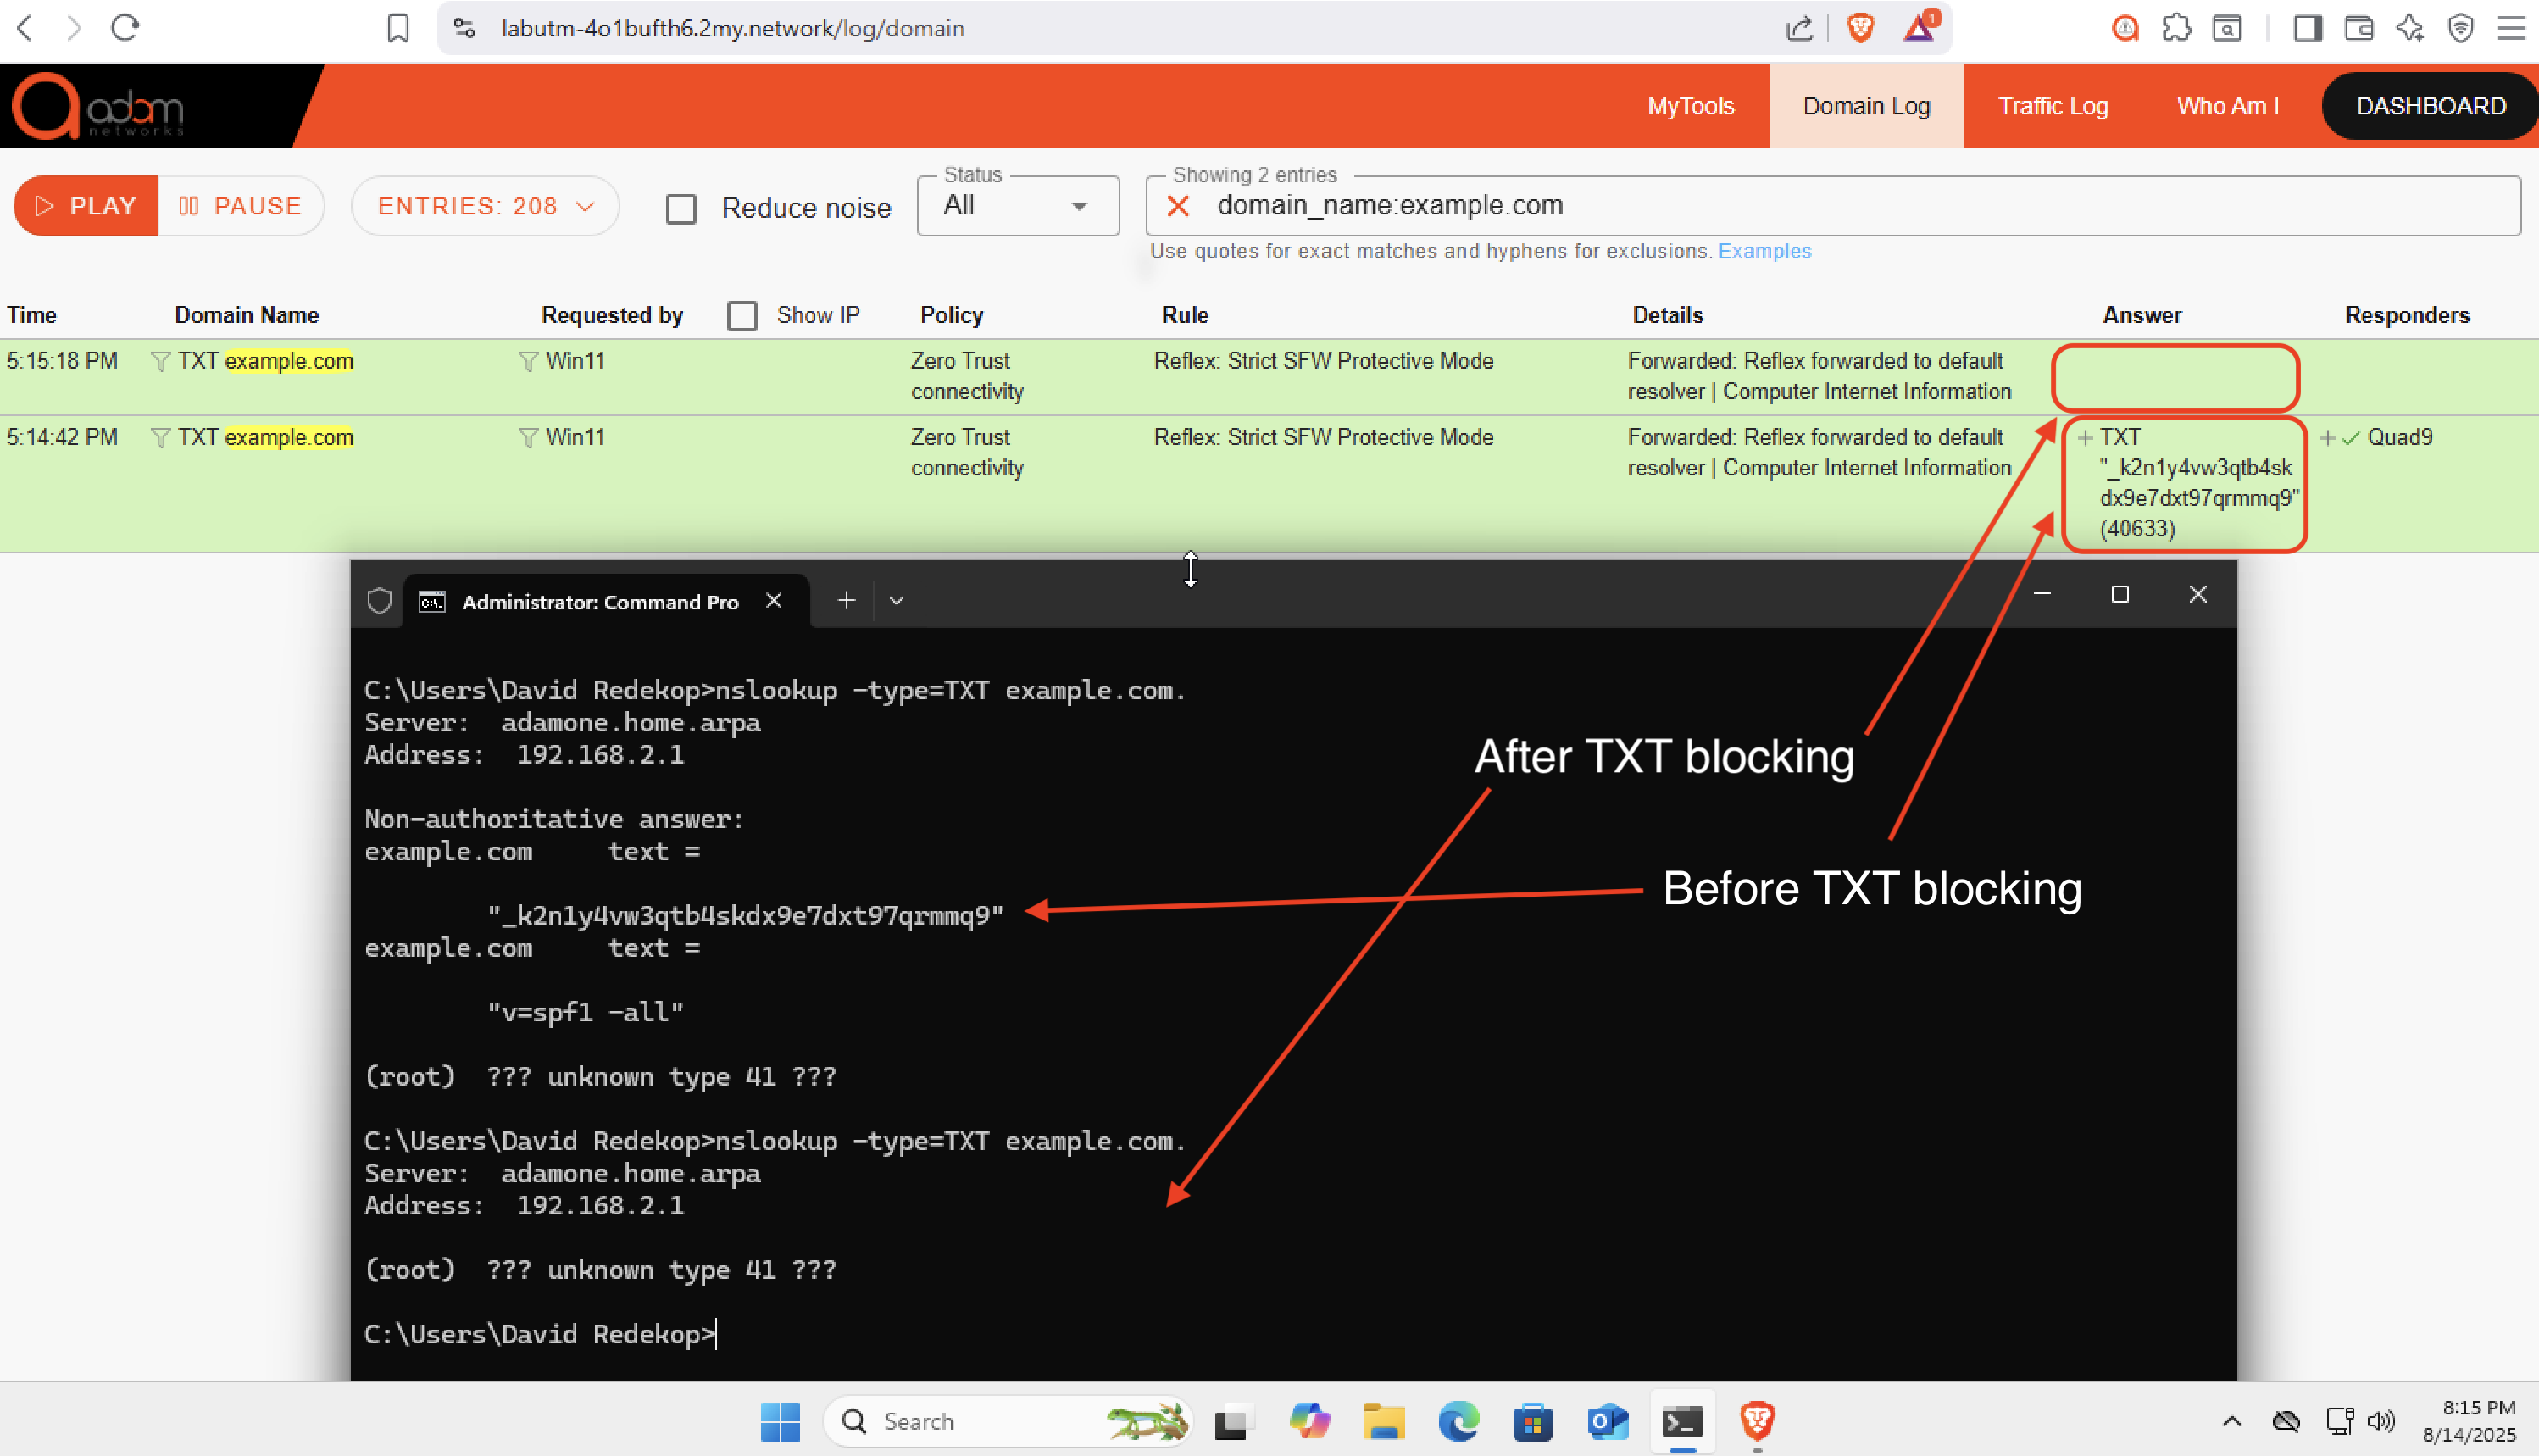Click Terminal icon on taskbar
This screenshot has height=1456, width=2539.
click(1682, 1421)
